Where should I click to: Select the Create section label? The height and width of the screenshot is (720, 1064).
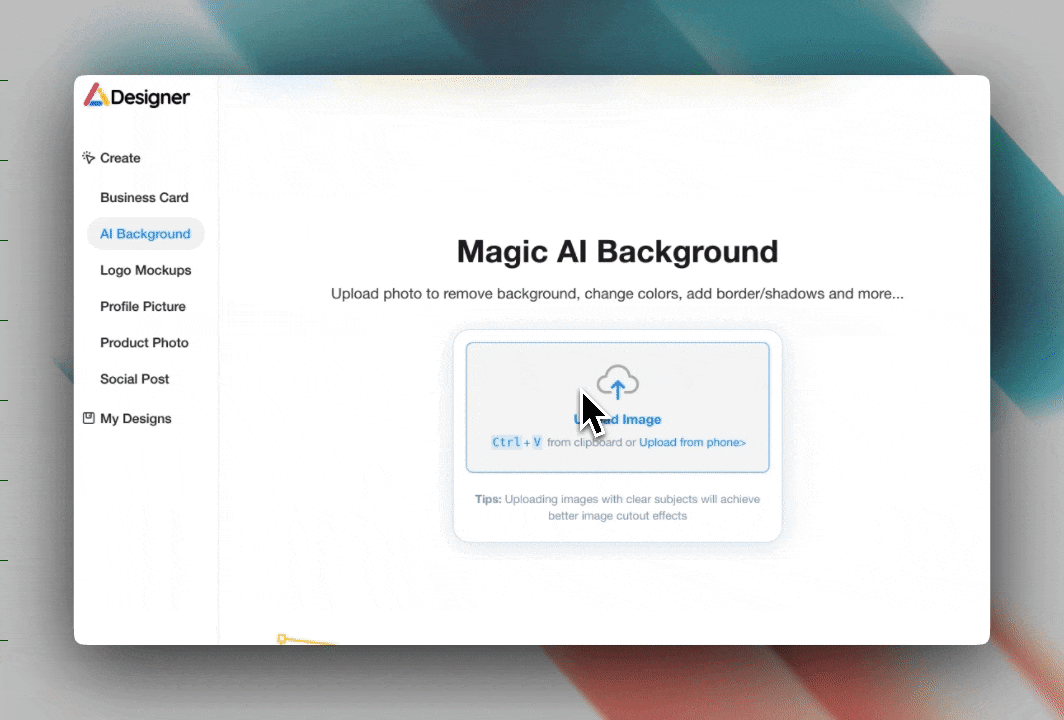(120, 158)
